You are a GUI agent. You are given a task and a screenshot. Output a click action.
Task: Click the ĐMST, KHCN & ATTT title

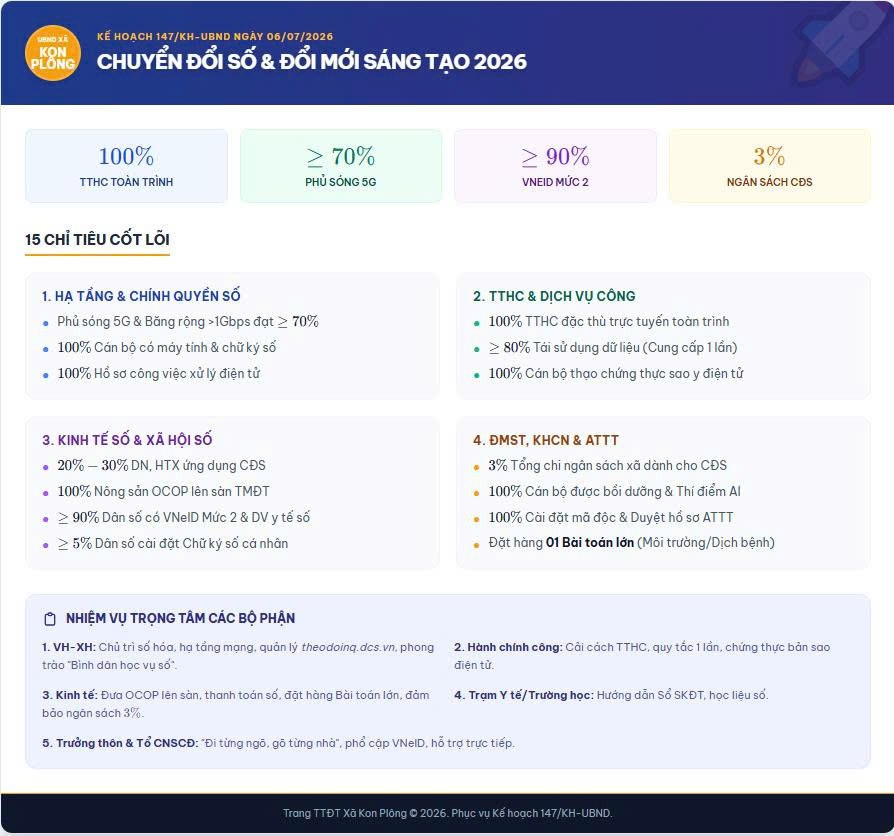click(546, 440)
